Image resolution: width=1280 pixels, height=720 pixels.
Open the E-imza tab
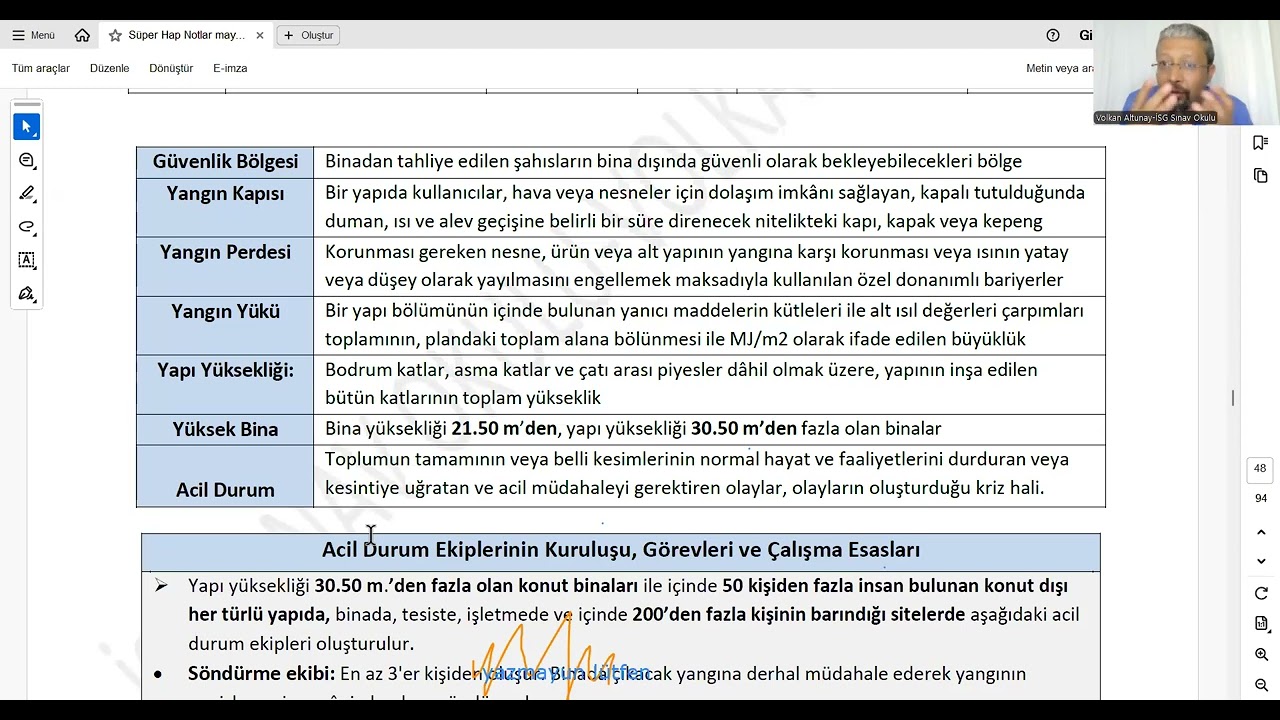coord(230,68)
